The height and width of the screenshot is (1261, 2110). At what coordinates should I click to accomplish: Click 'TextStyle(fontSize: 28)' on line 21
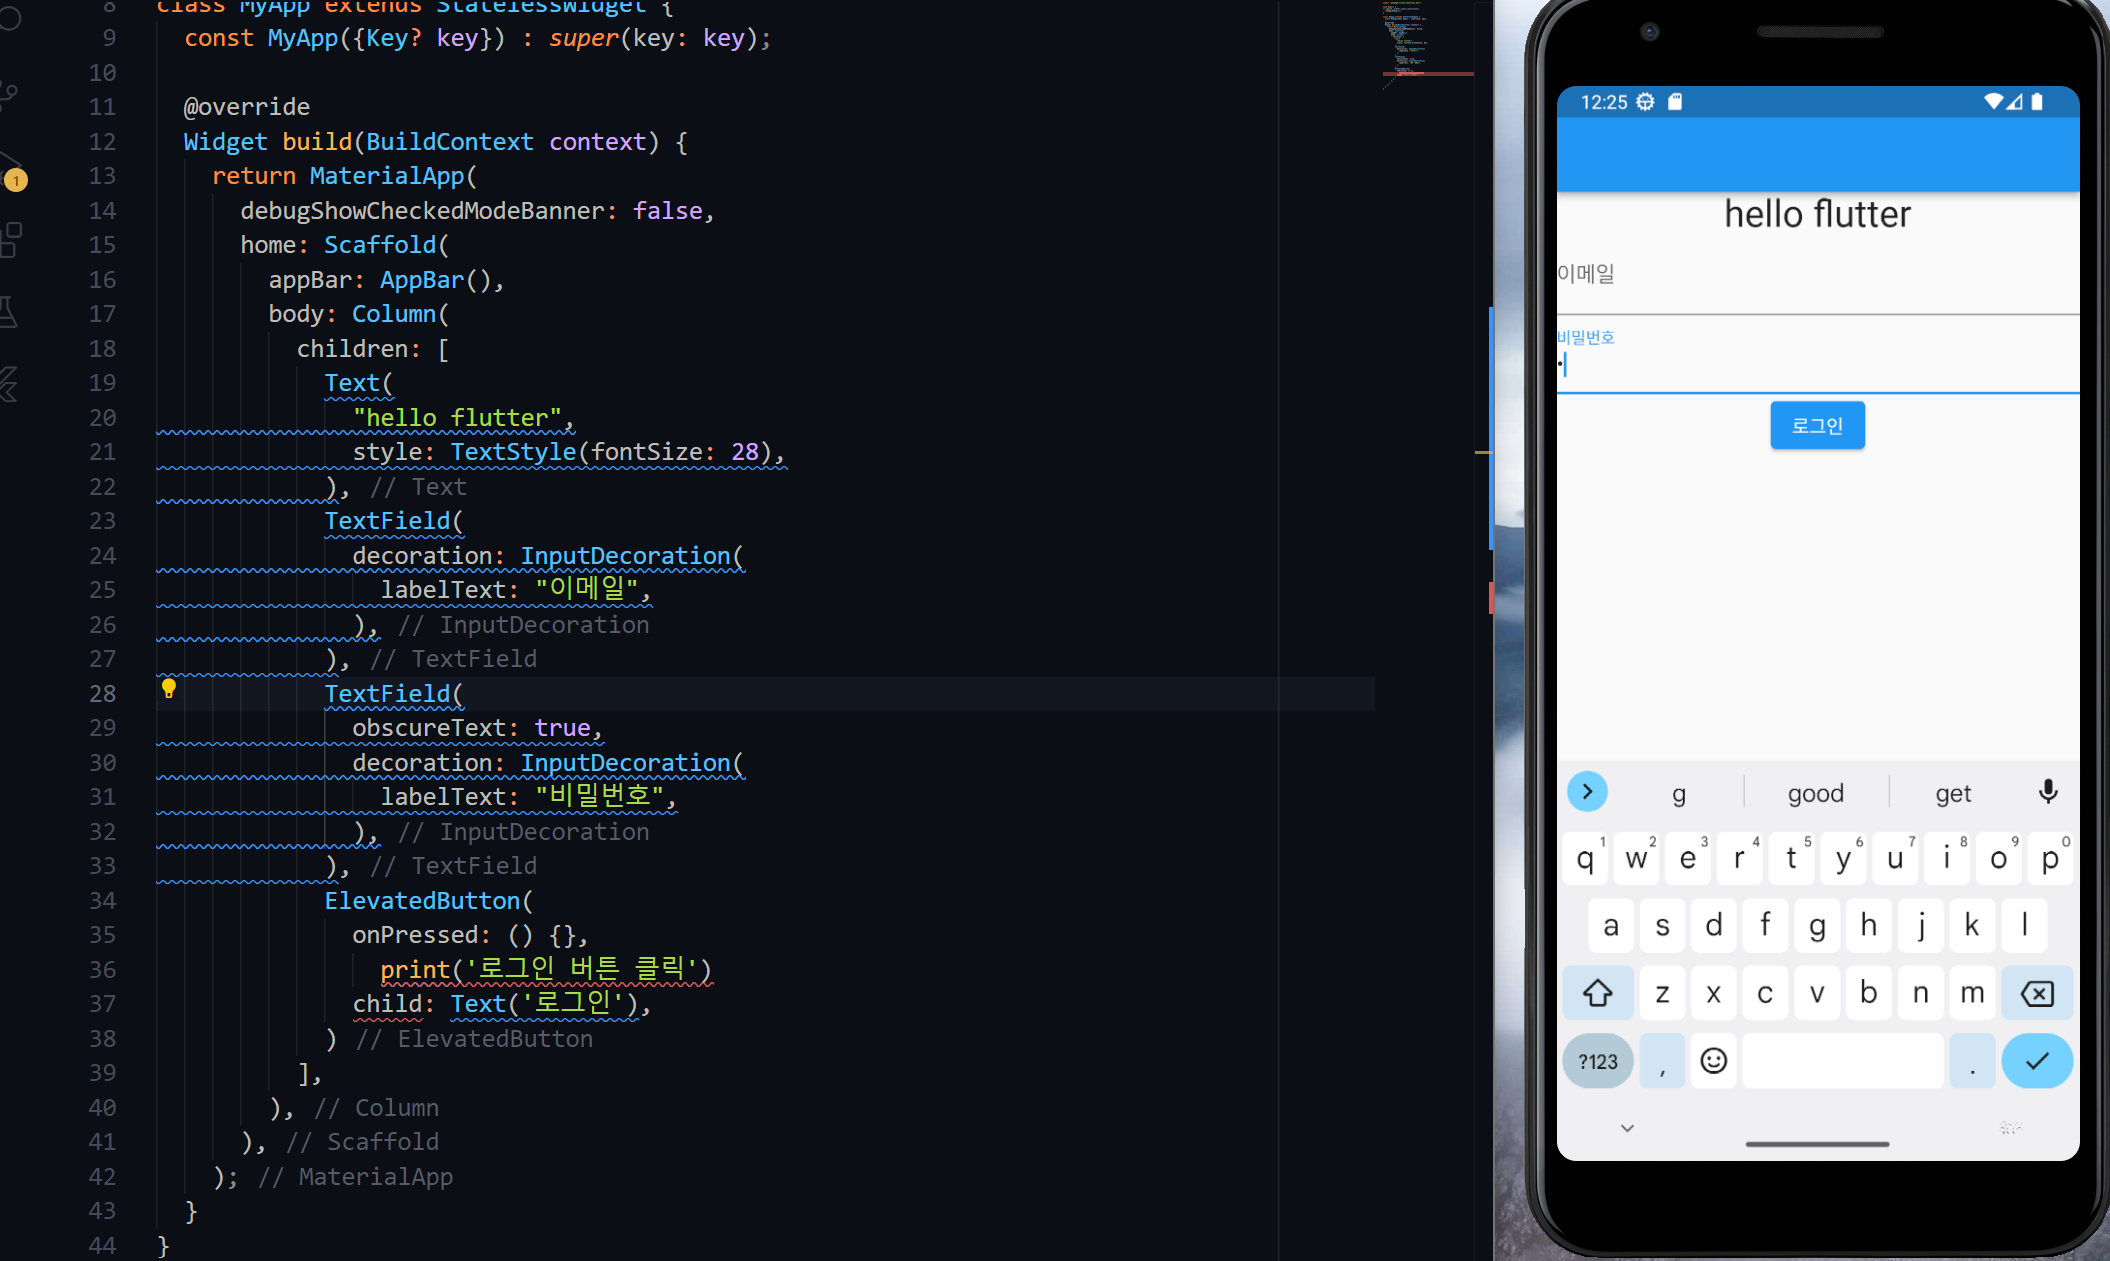pyautogui.click(x=611, y=452)
